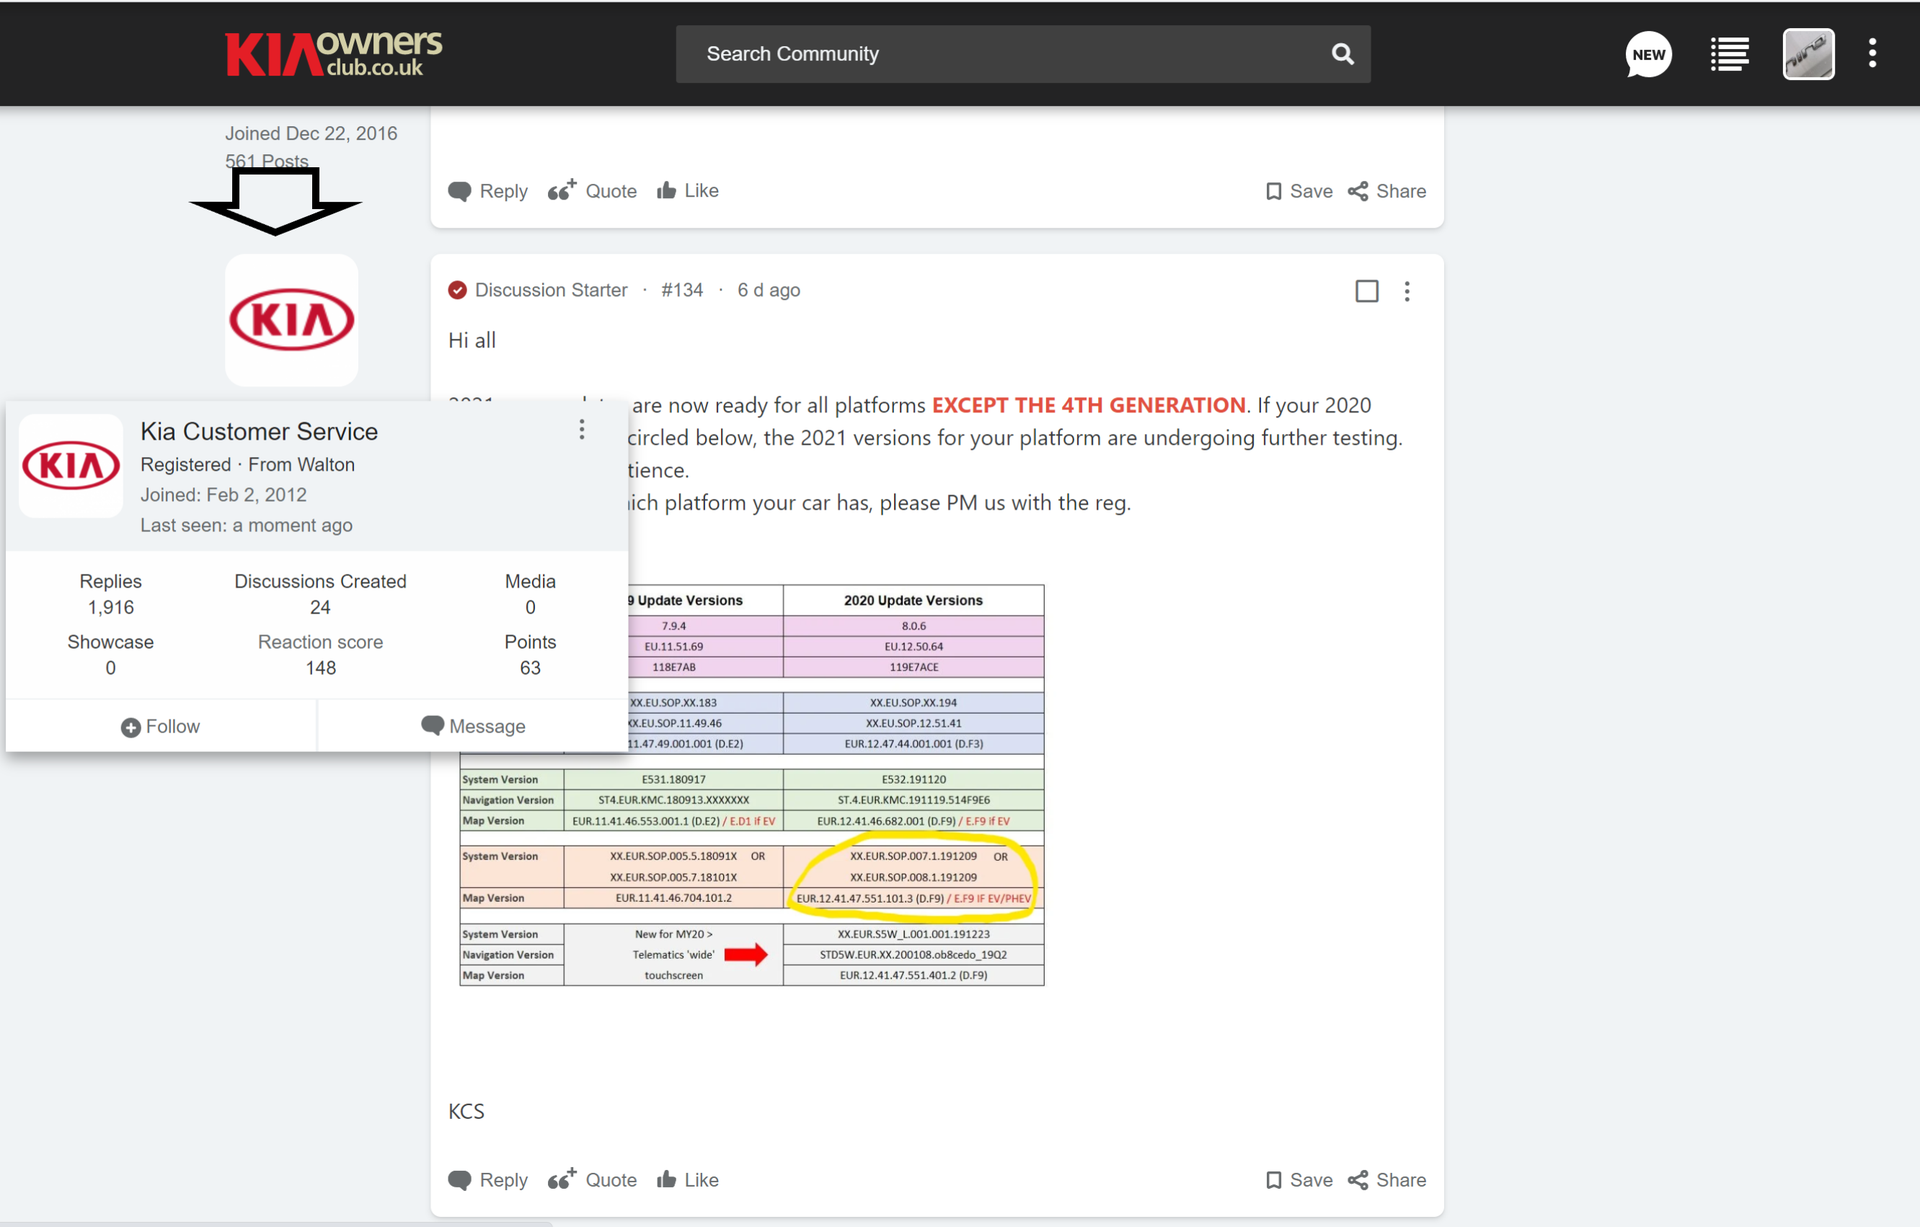The height and width of the screenshot is (1227, 1920).
Task: Quote the upper post
Action: point(592,191)
